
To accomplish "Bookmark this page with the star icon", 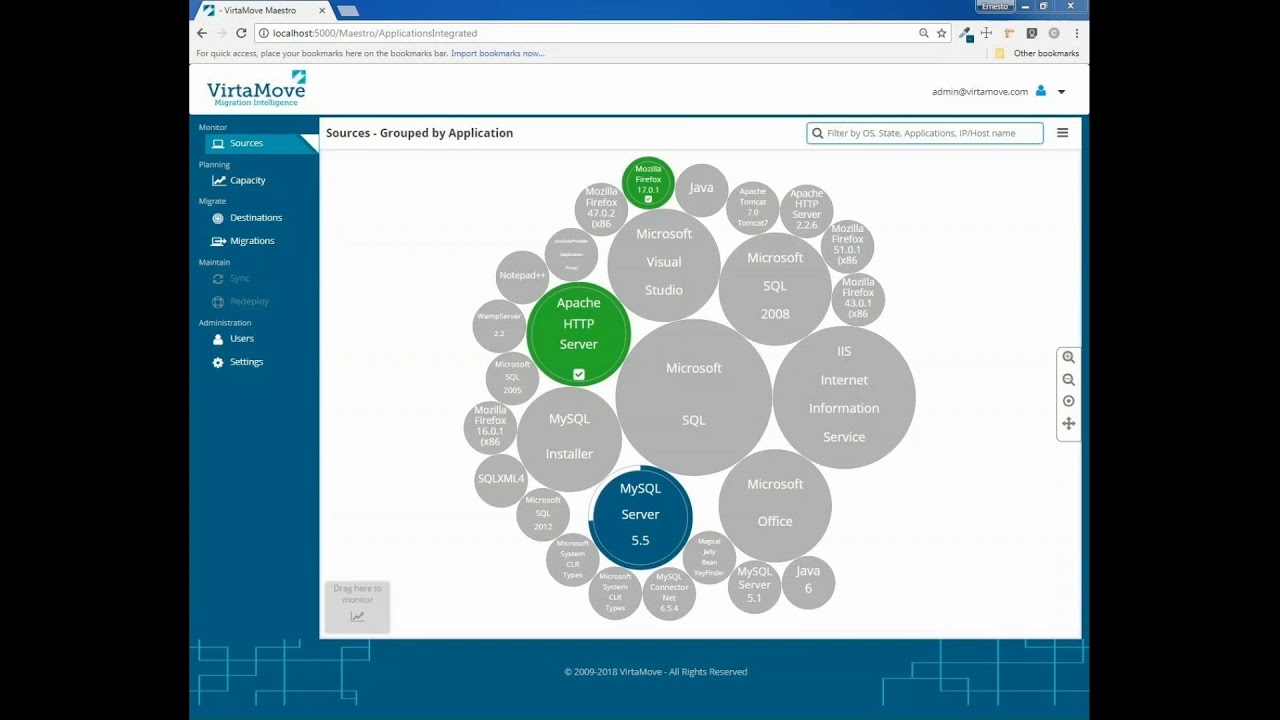I will 941,33.
